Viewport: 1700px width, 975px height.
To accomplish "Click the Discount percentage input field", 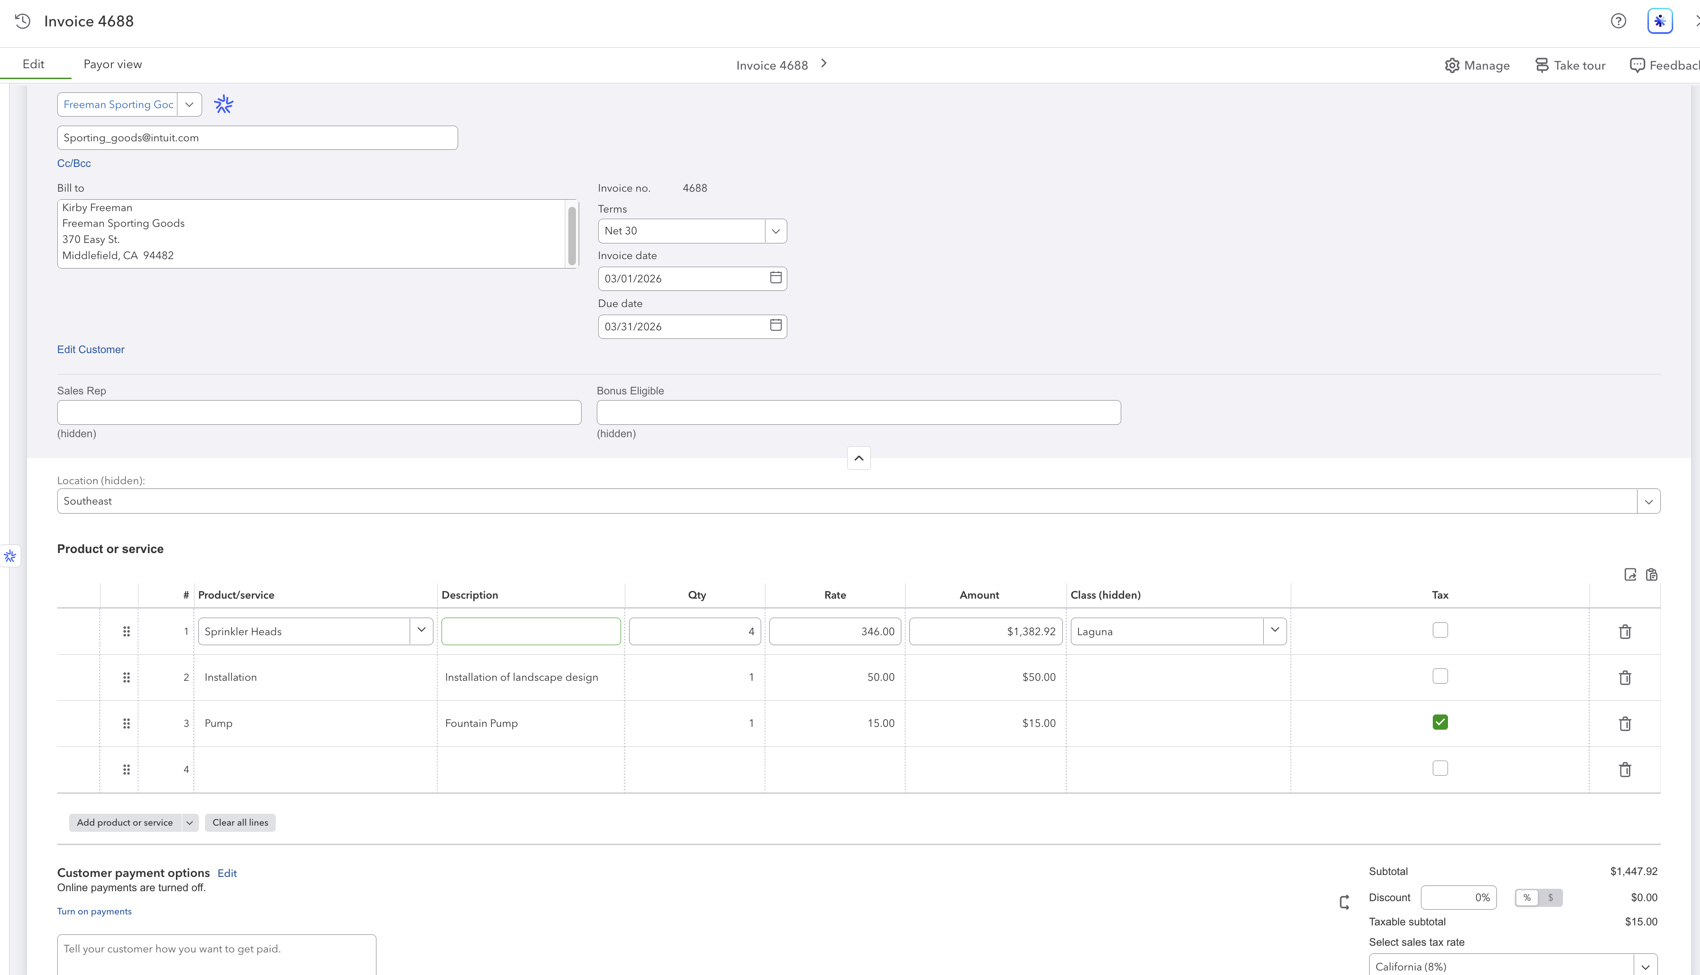I will [1458, 898].
